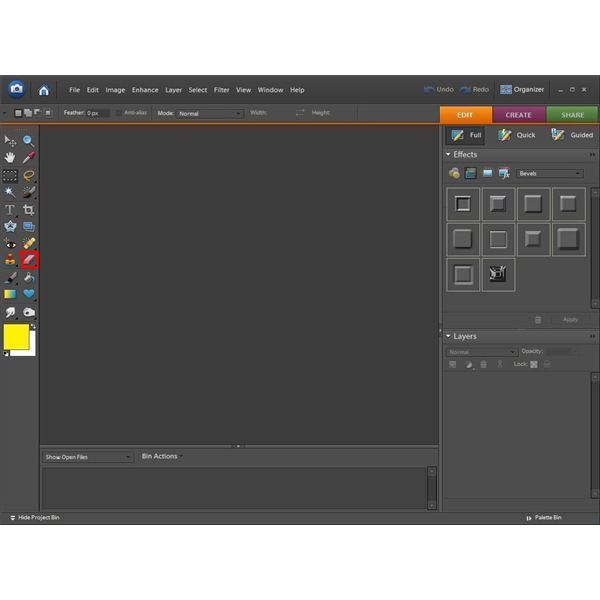600x600 pixels.
Task: Toggle the Anti-alias checkbox
Action: (119, 113)
